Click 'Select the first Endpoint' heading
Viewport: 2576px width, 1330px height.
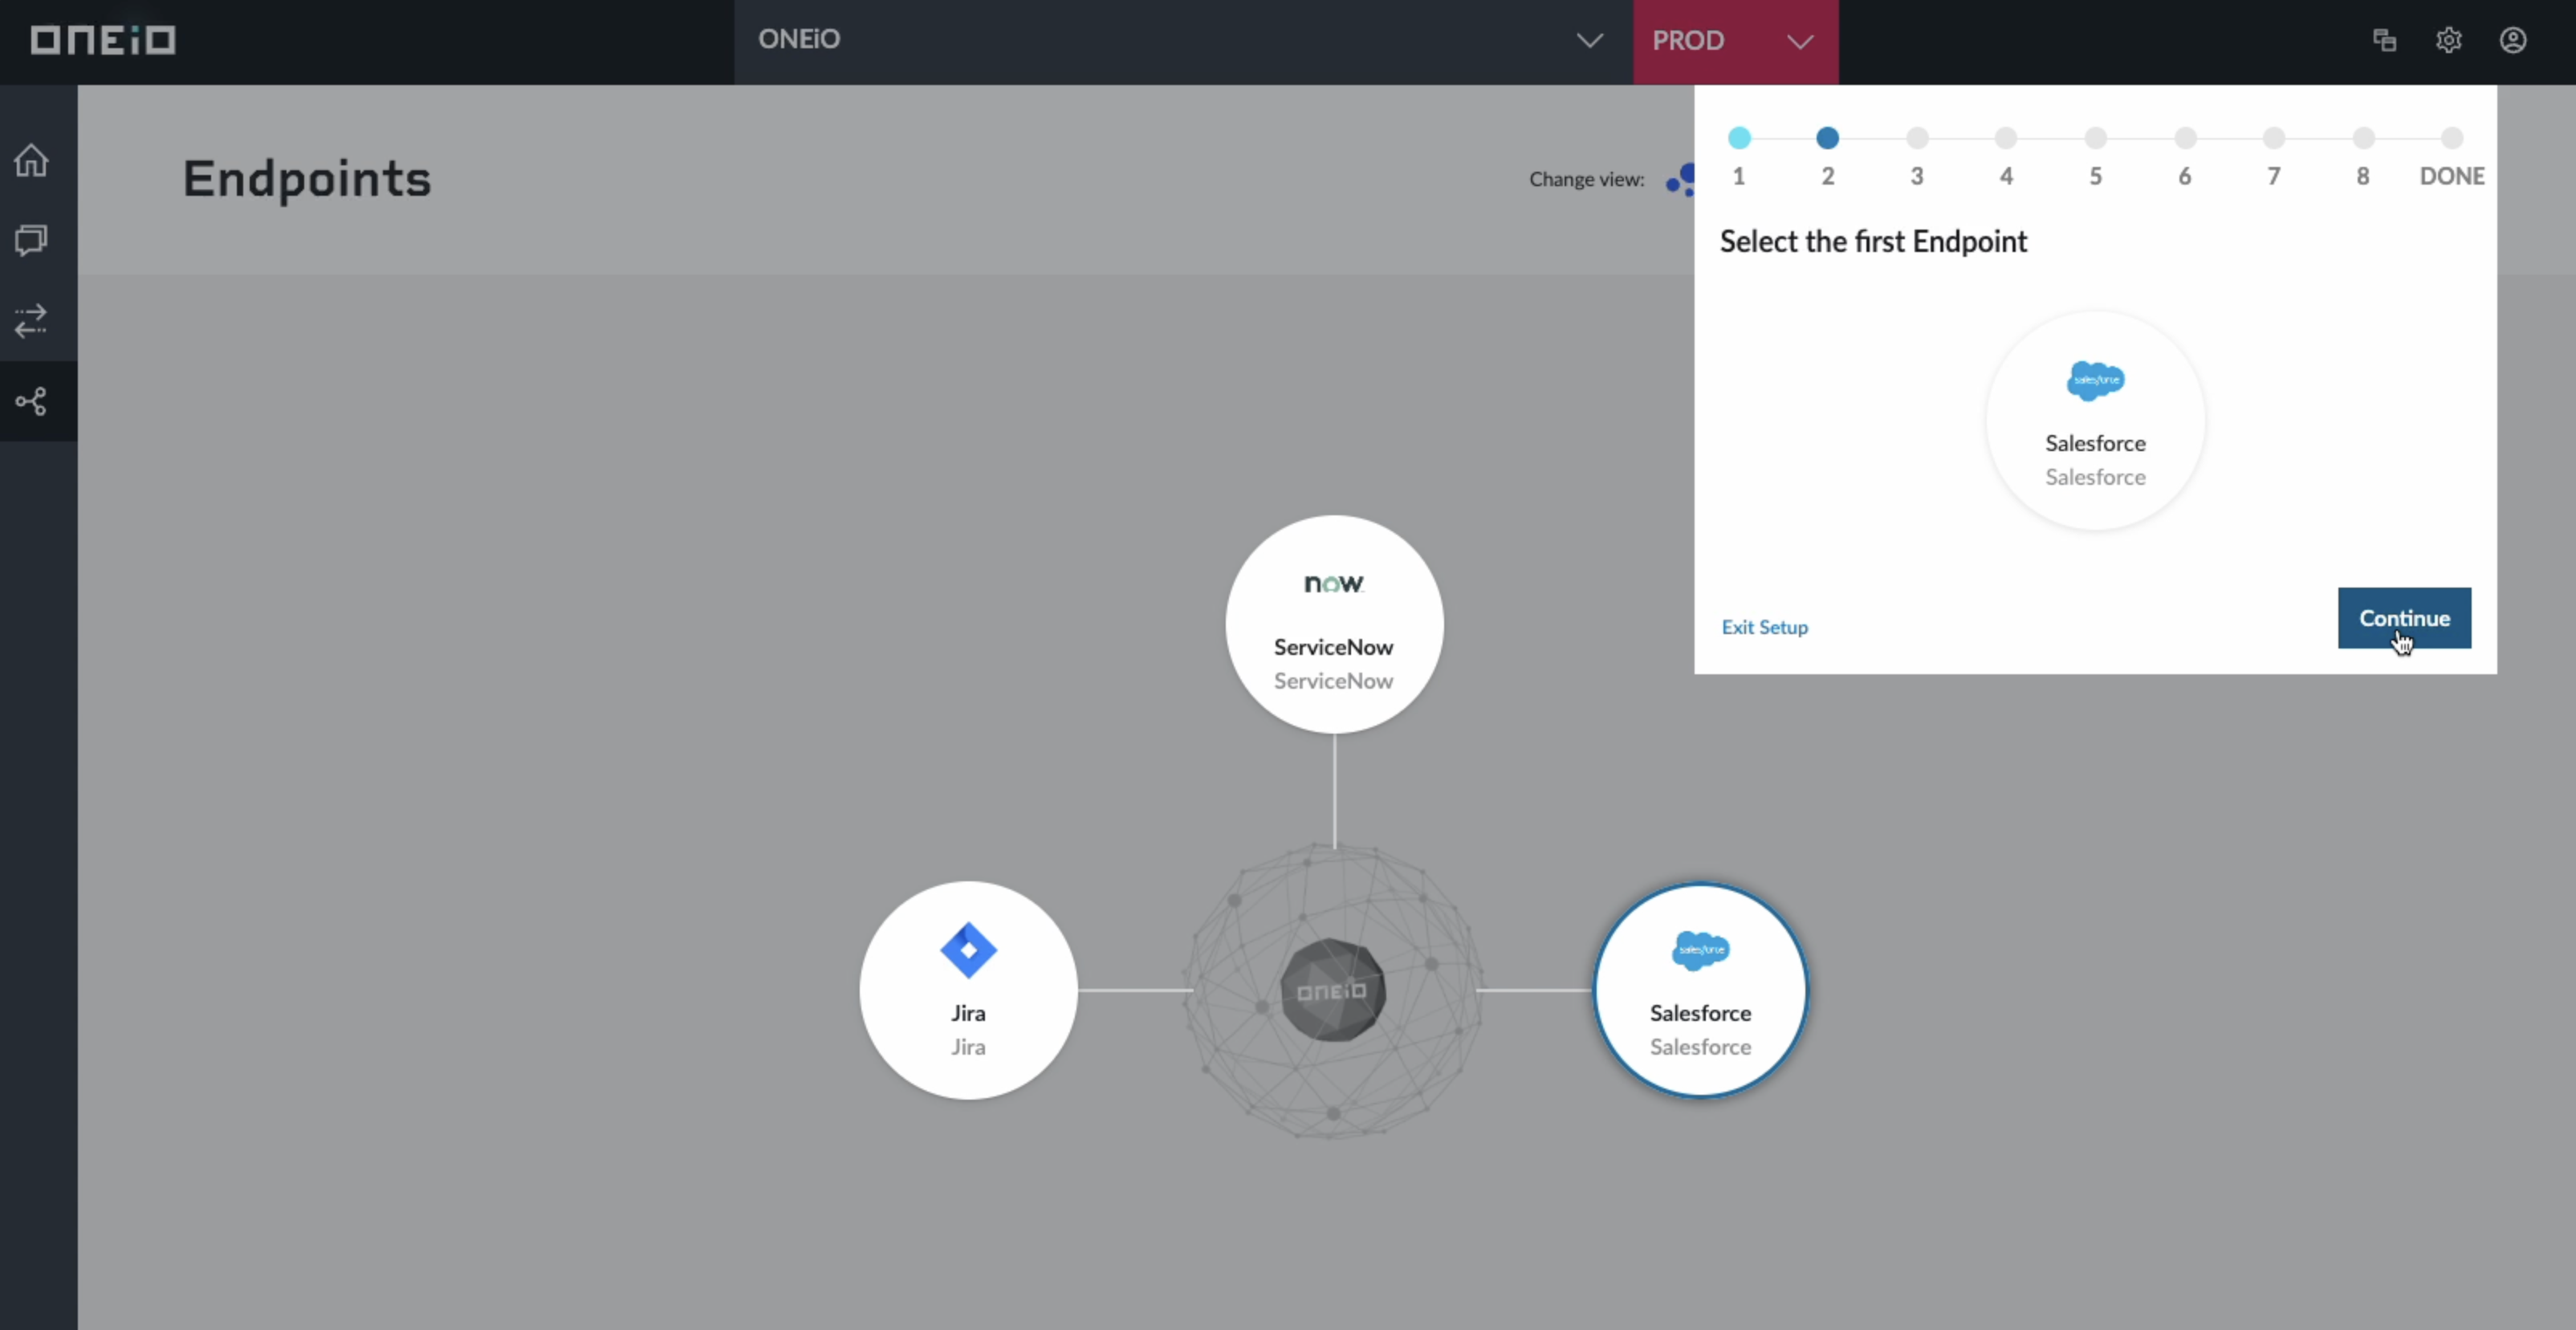[x=1873, y=242]
